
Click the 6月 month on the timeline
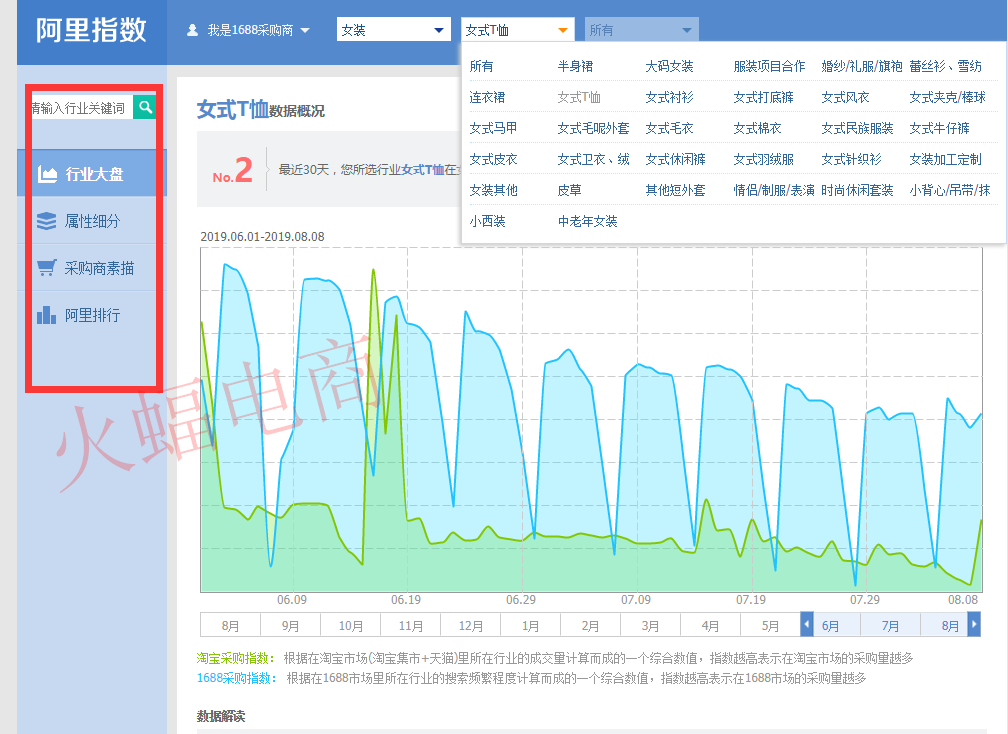click(831, 626)
